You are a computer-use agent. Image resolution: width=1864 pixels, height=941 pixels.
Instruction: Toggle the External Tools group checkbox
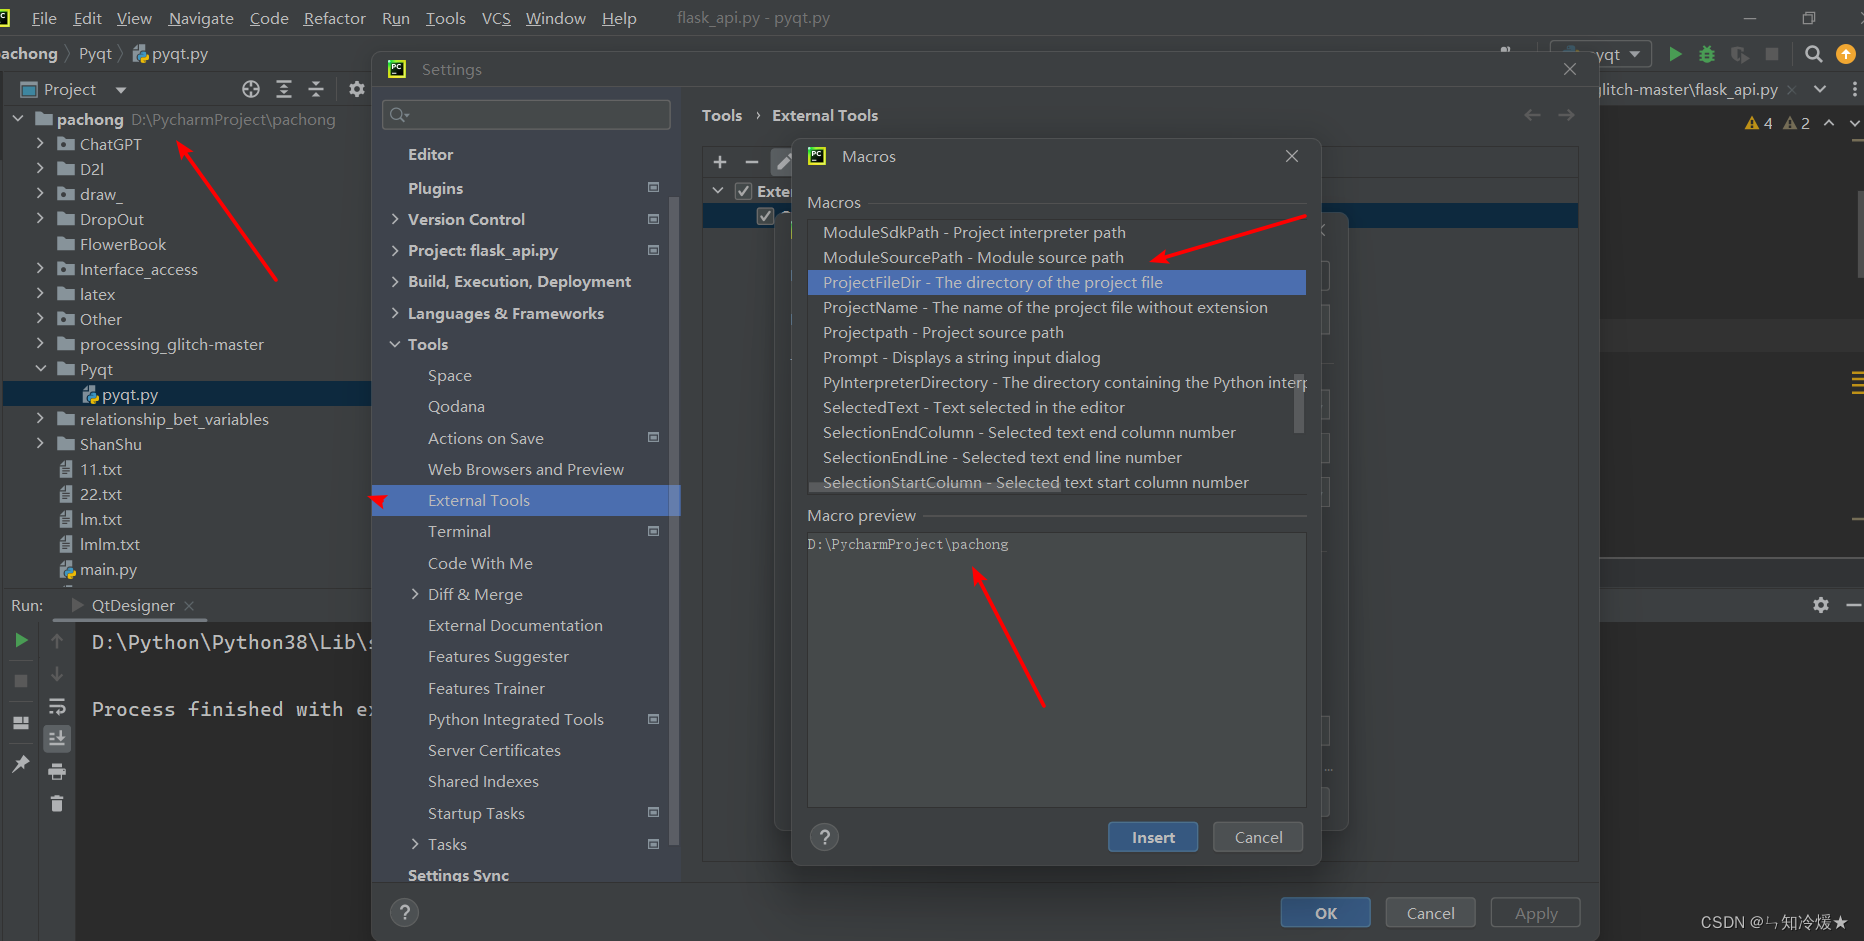tap(743, 191)
